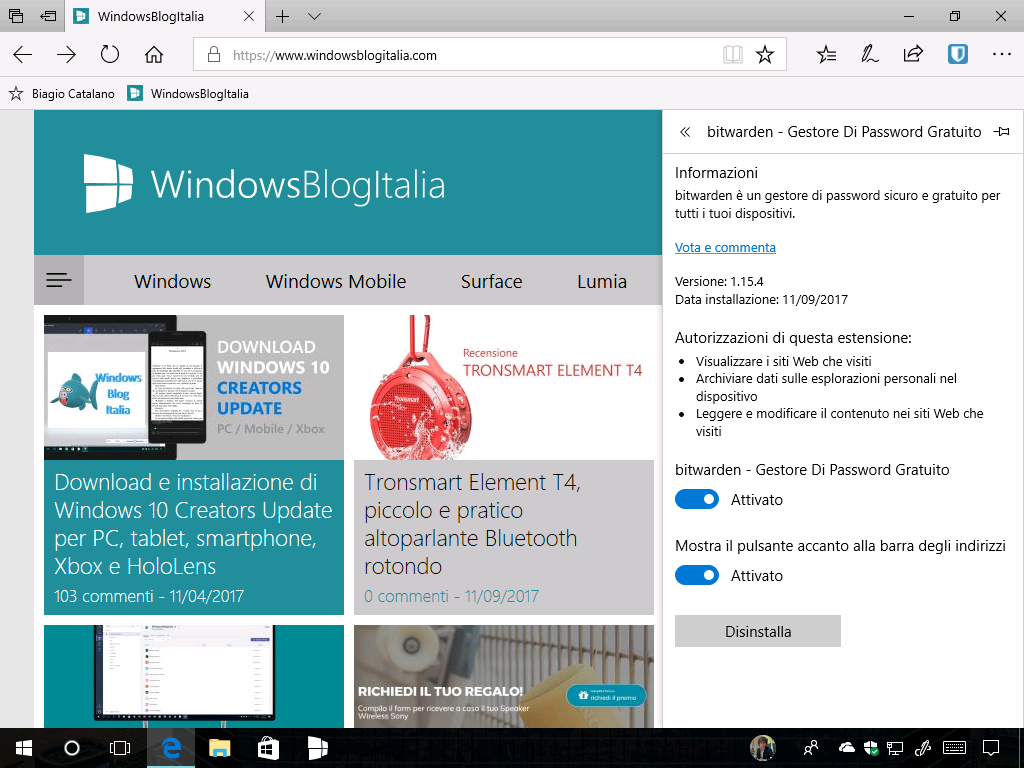Open the bitwarden extension button
The height and width of the screenshot is (768, 1024).
click(x=957, y=54)
